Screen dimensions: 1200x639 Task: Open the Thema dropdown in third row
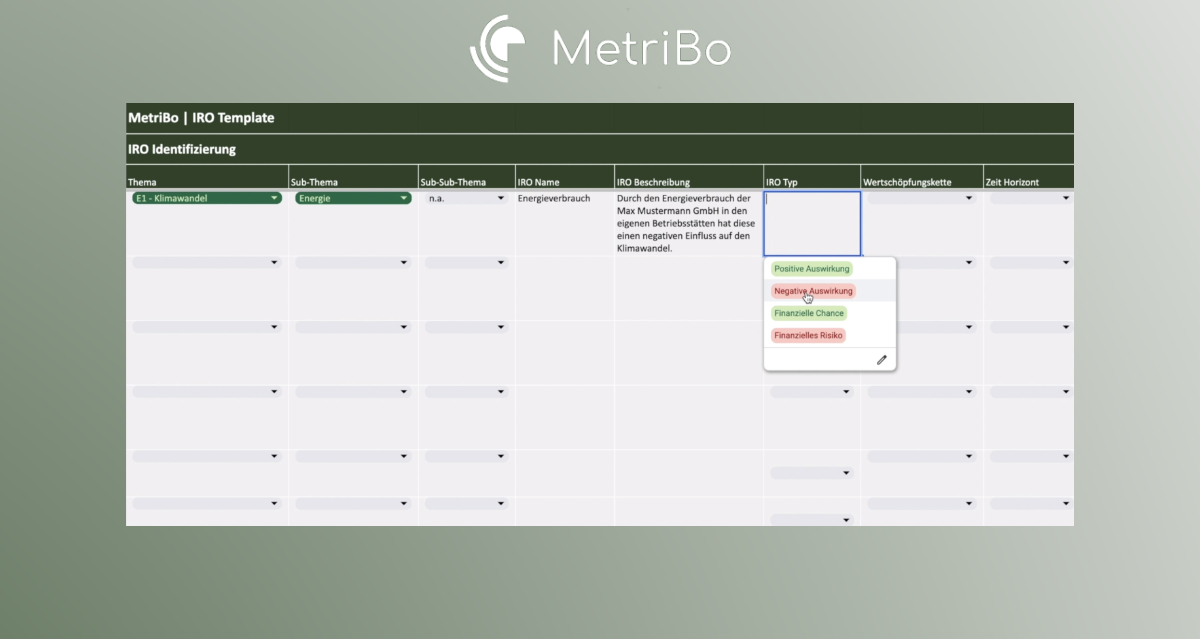(x=207, y=327)
